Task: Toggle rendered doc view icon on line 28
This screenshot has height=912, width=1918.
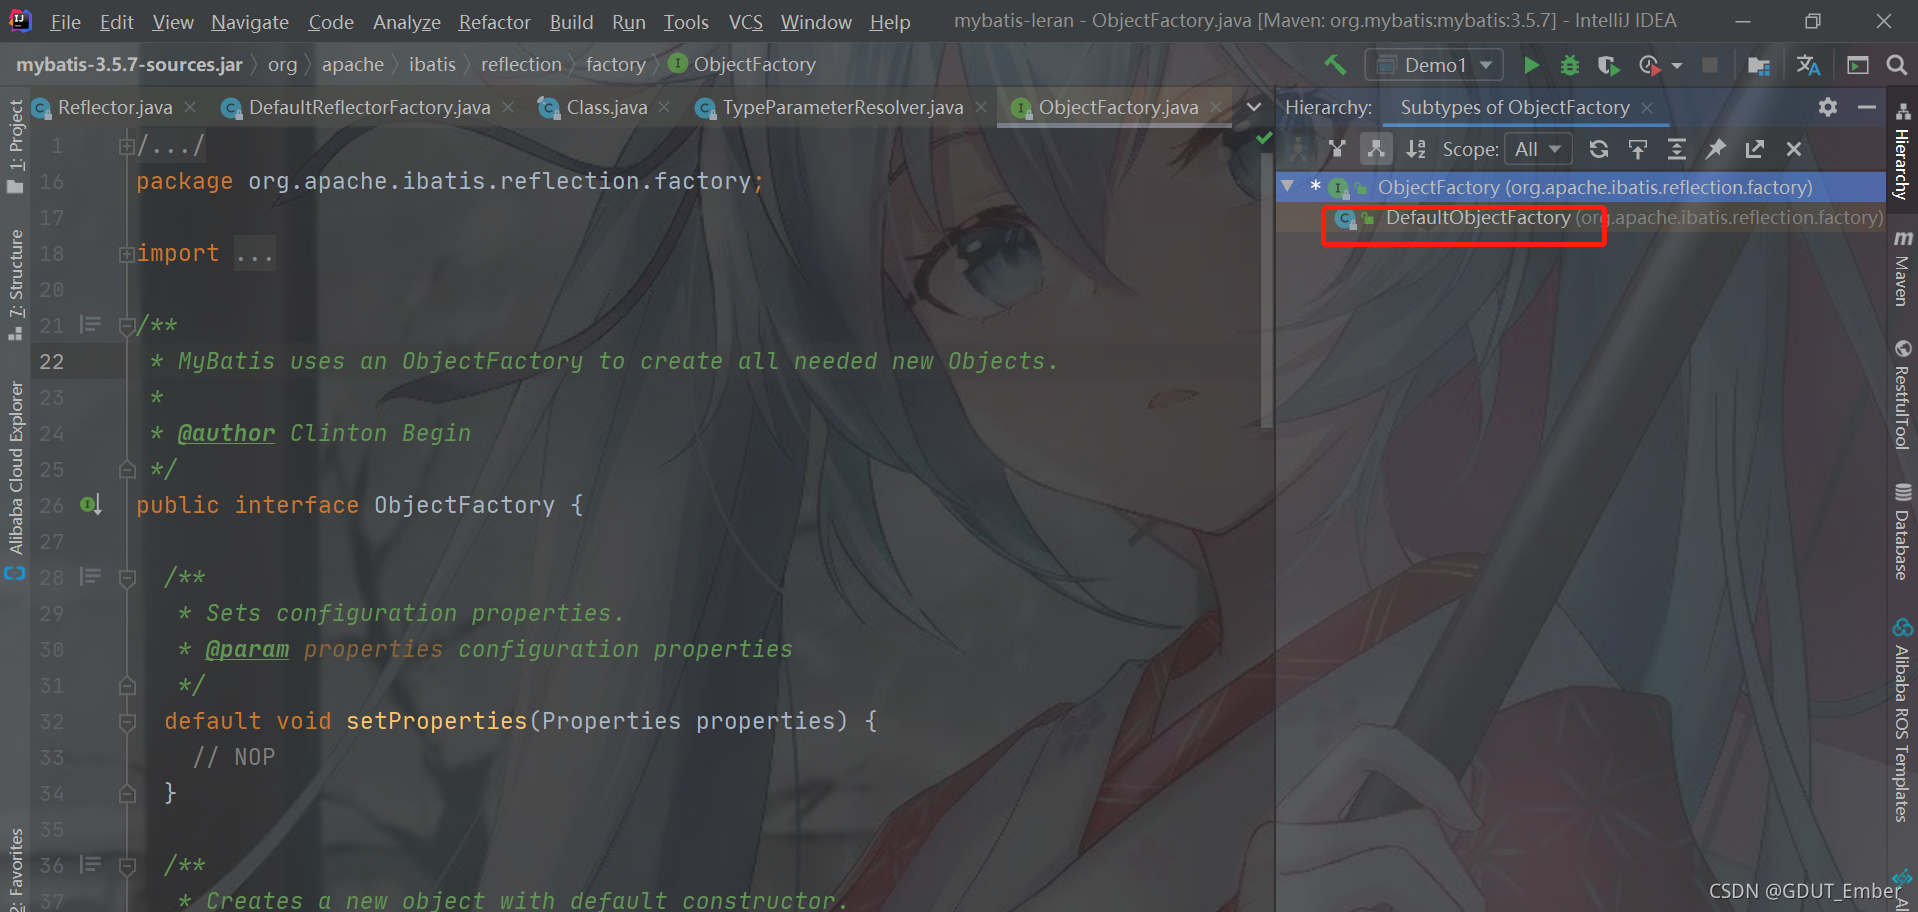Action: [90, 576]
